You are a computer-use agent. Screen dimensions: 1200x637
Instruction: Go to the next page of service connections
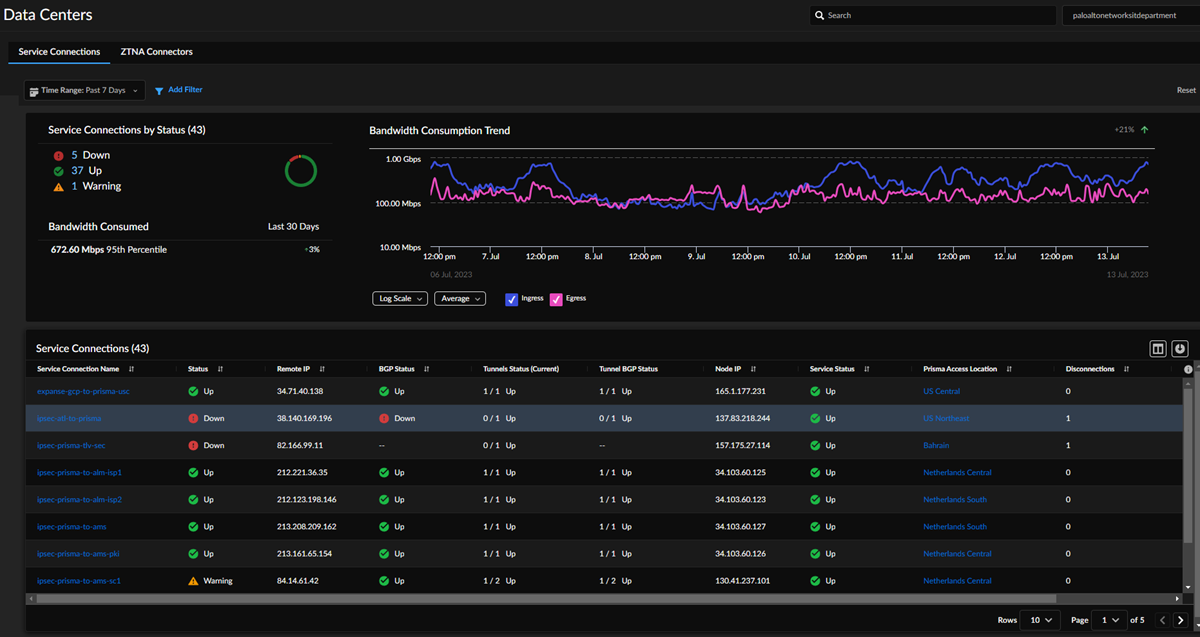[x=1183, y=620]
